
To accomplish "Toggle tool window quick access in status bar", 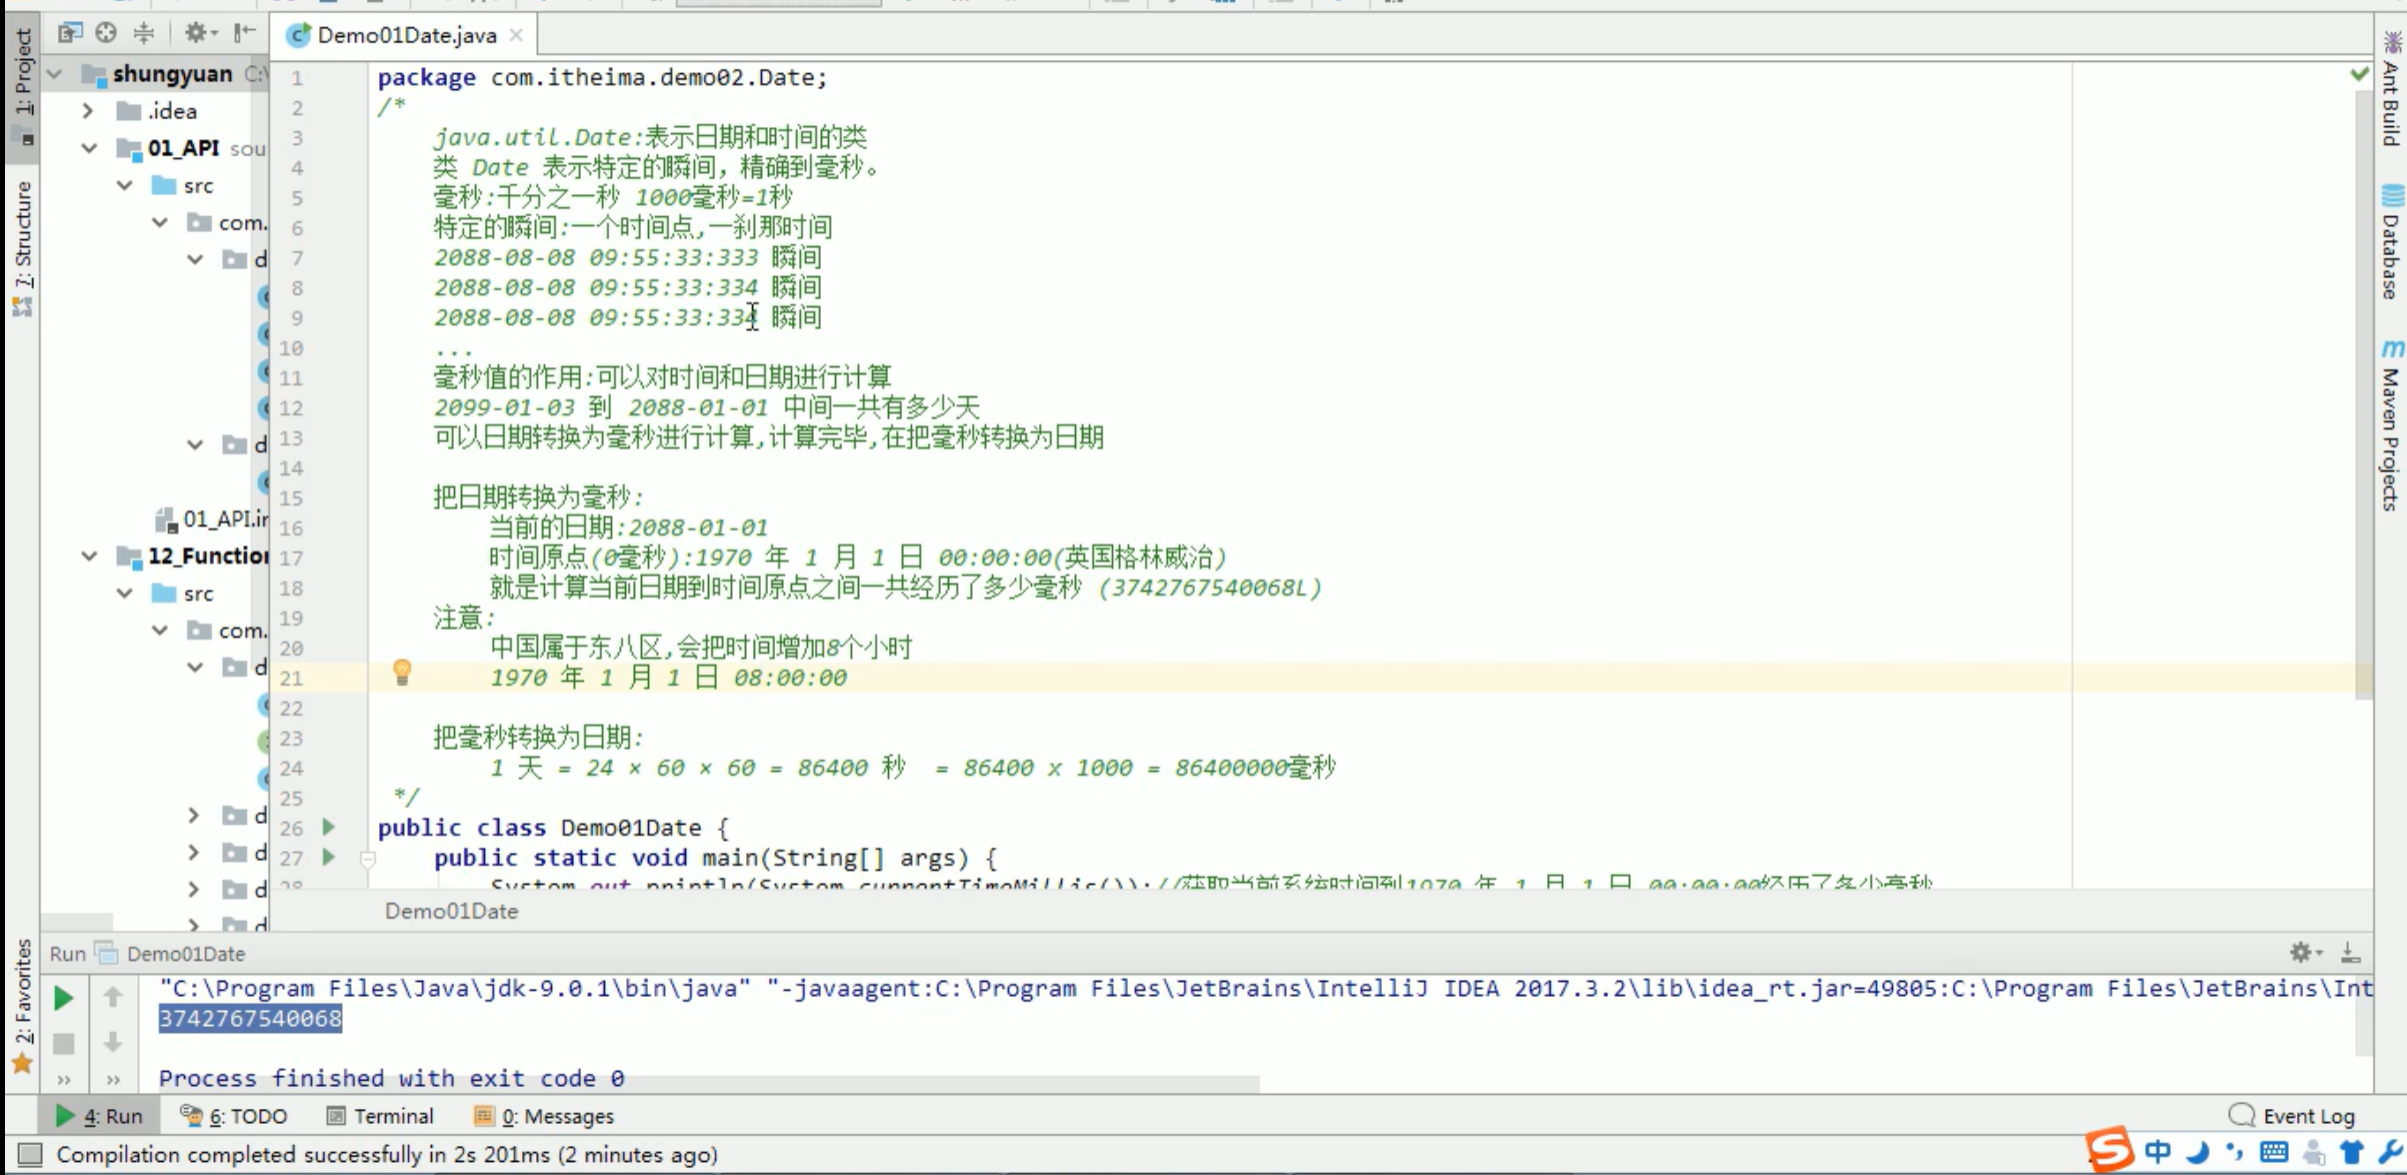I will 30,1154.
